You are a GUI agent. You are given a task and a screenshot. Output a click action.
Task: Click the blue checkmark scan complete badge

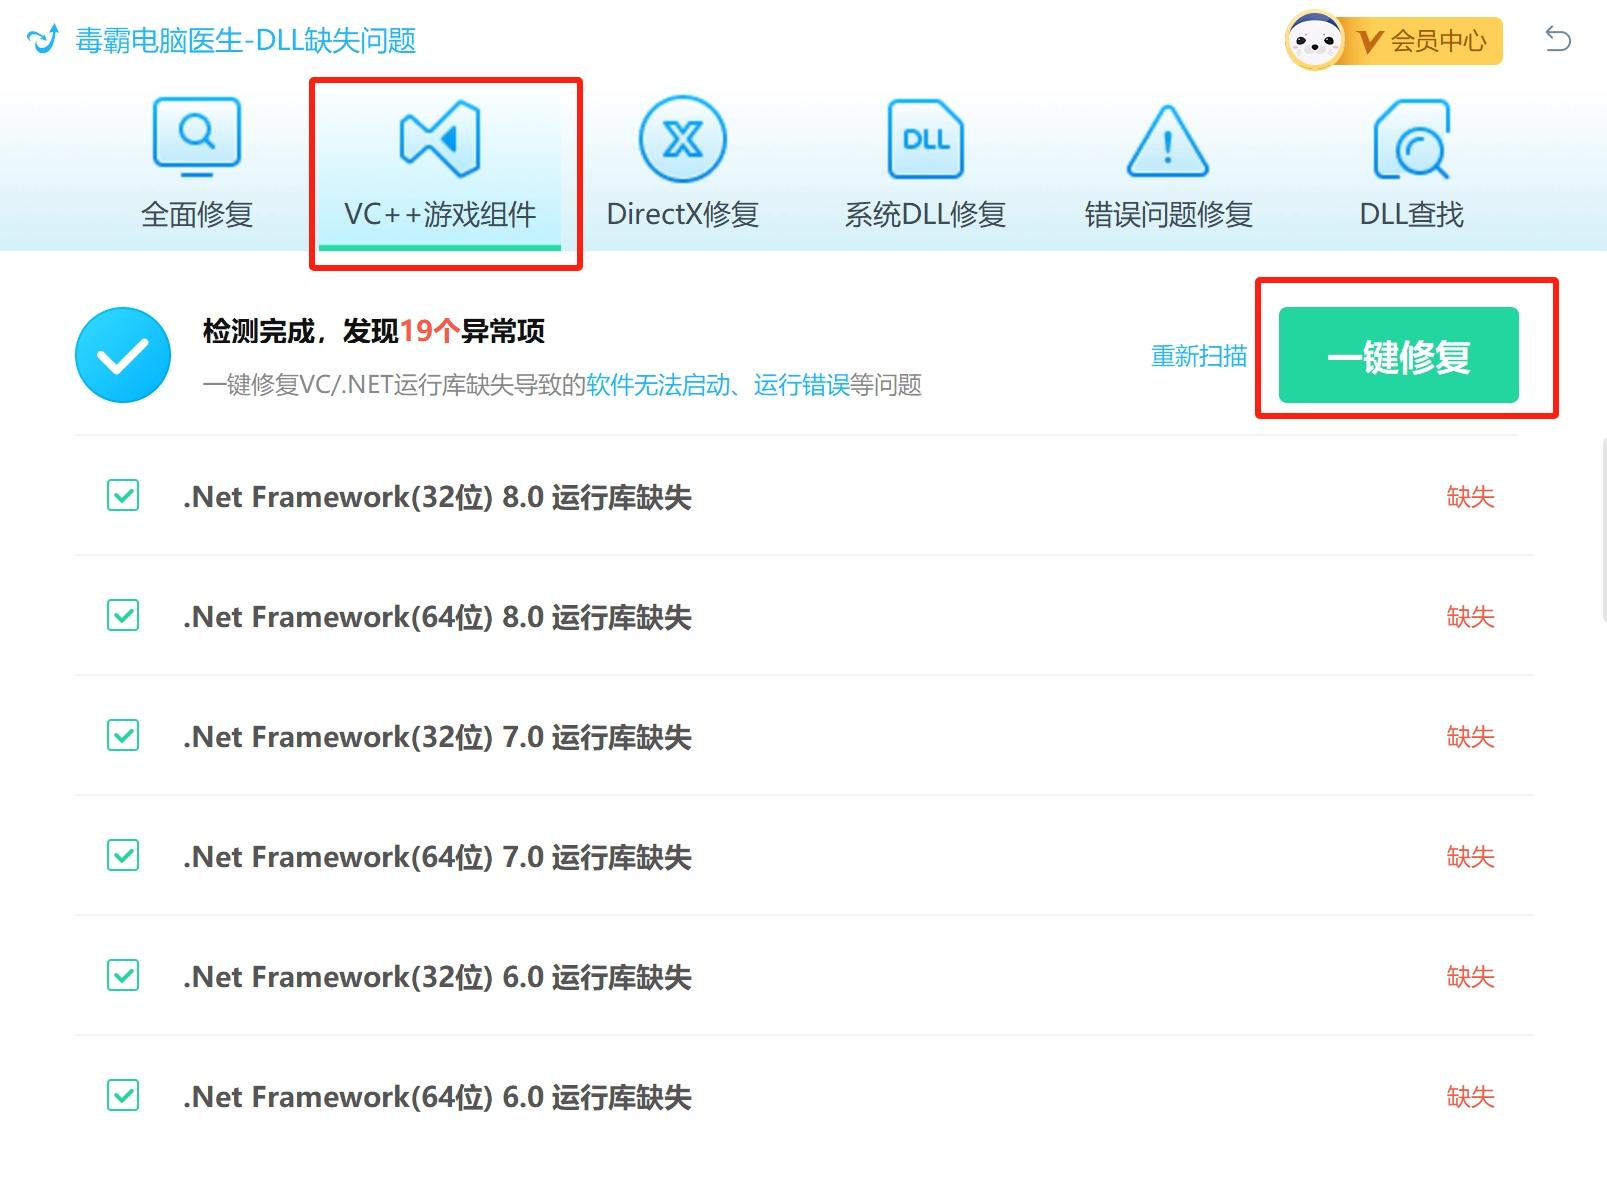pyautogui.click(x=122, y=354)
